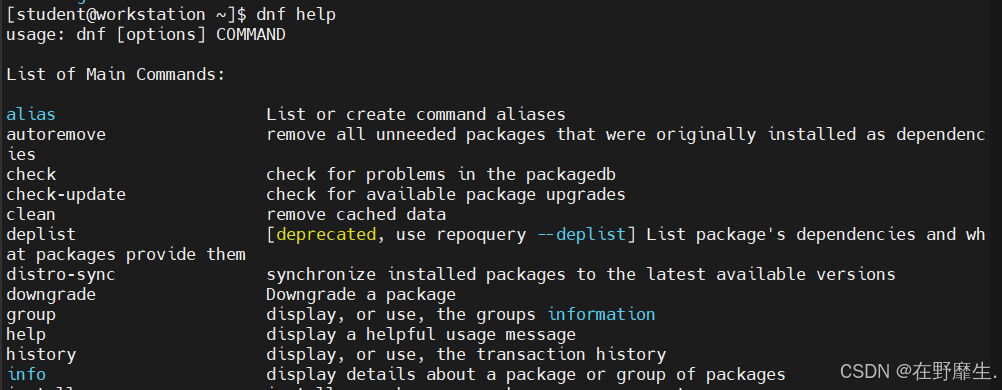Click the 'check' command name
Image resolution: width=1002 pixels, height=390 pixels.
click(x=31, y=174)
